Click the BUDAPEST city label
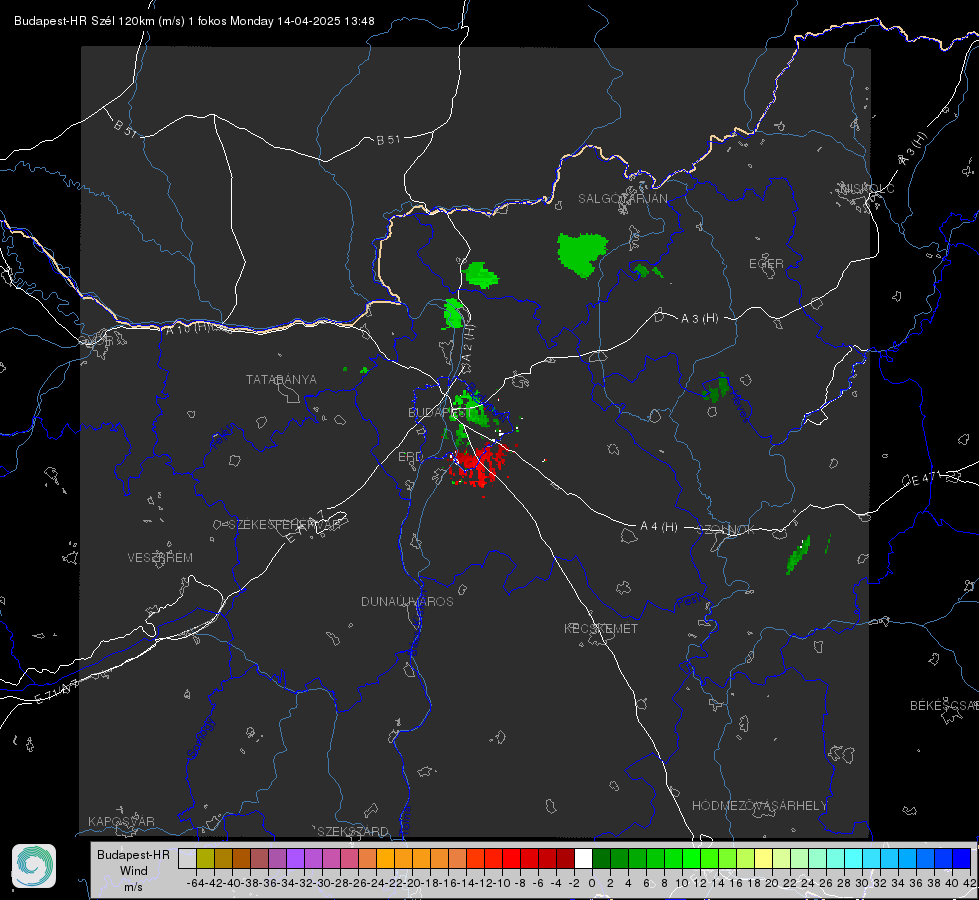Viewport: 979px width, 900px height. 438,413
